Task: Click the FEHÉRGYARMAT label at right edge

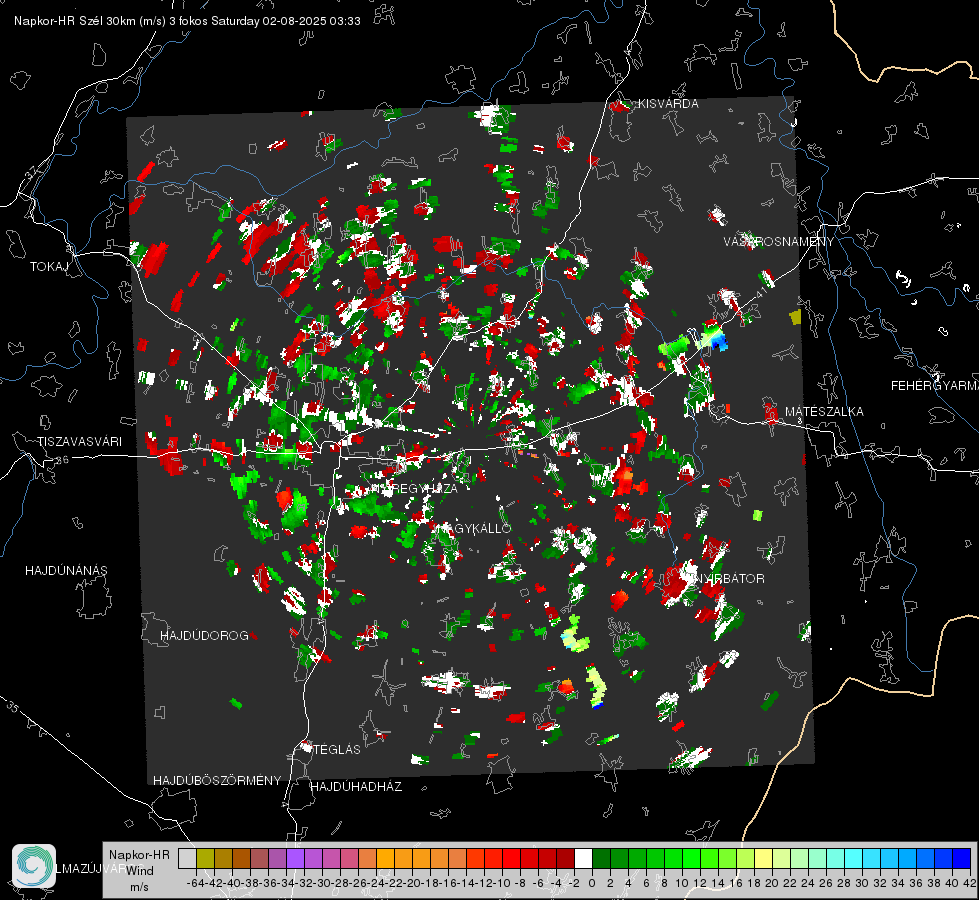Action: click(x=935, y=386)
